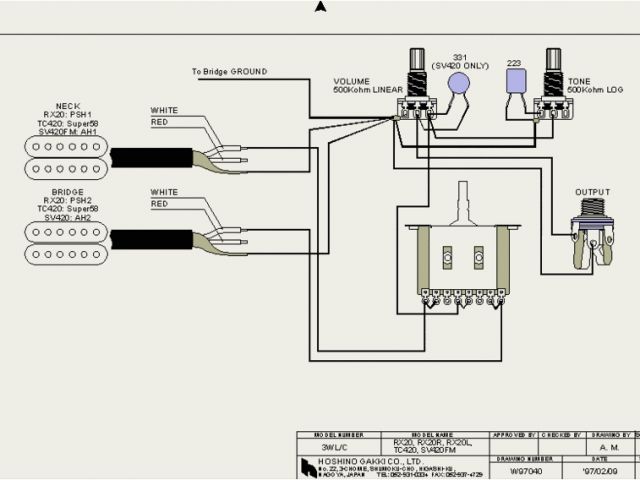Click the bridge pickup RED wire label
The height and width of the screenshot is (480, 640).
pyautogui.click(x=159, y=203)
